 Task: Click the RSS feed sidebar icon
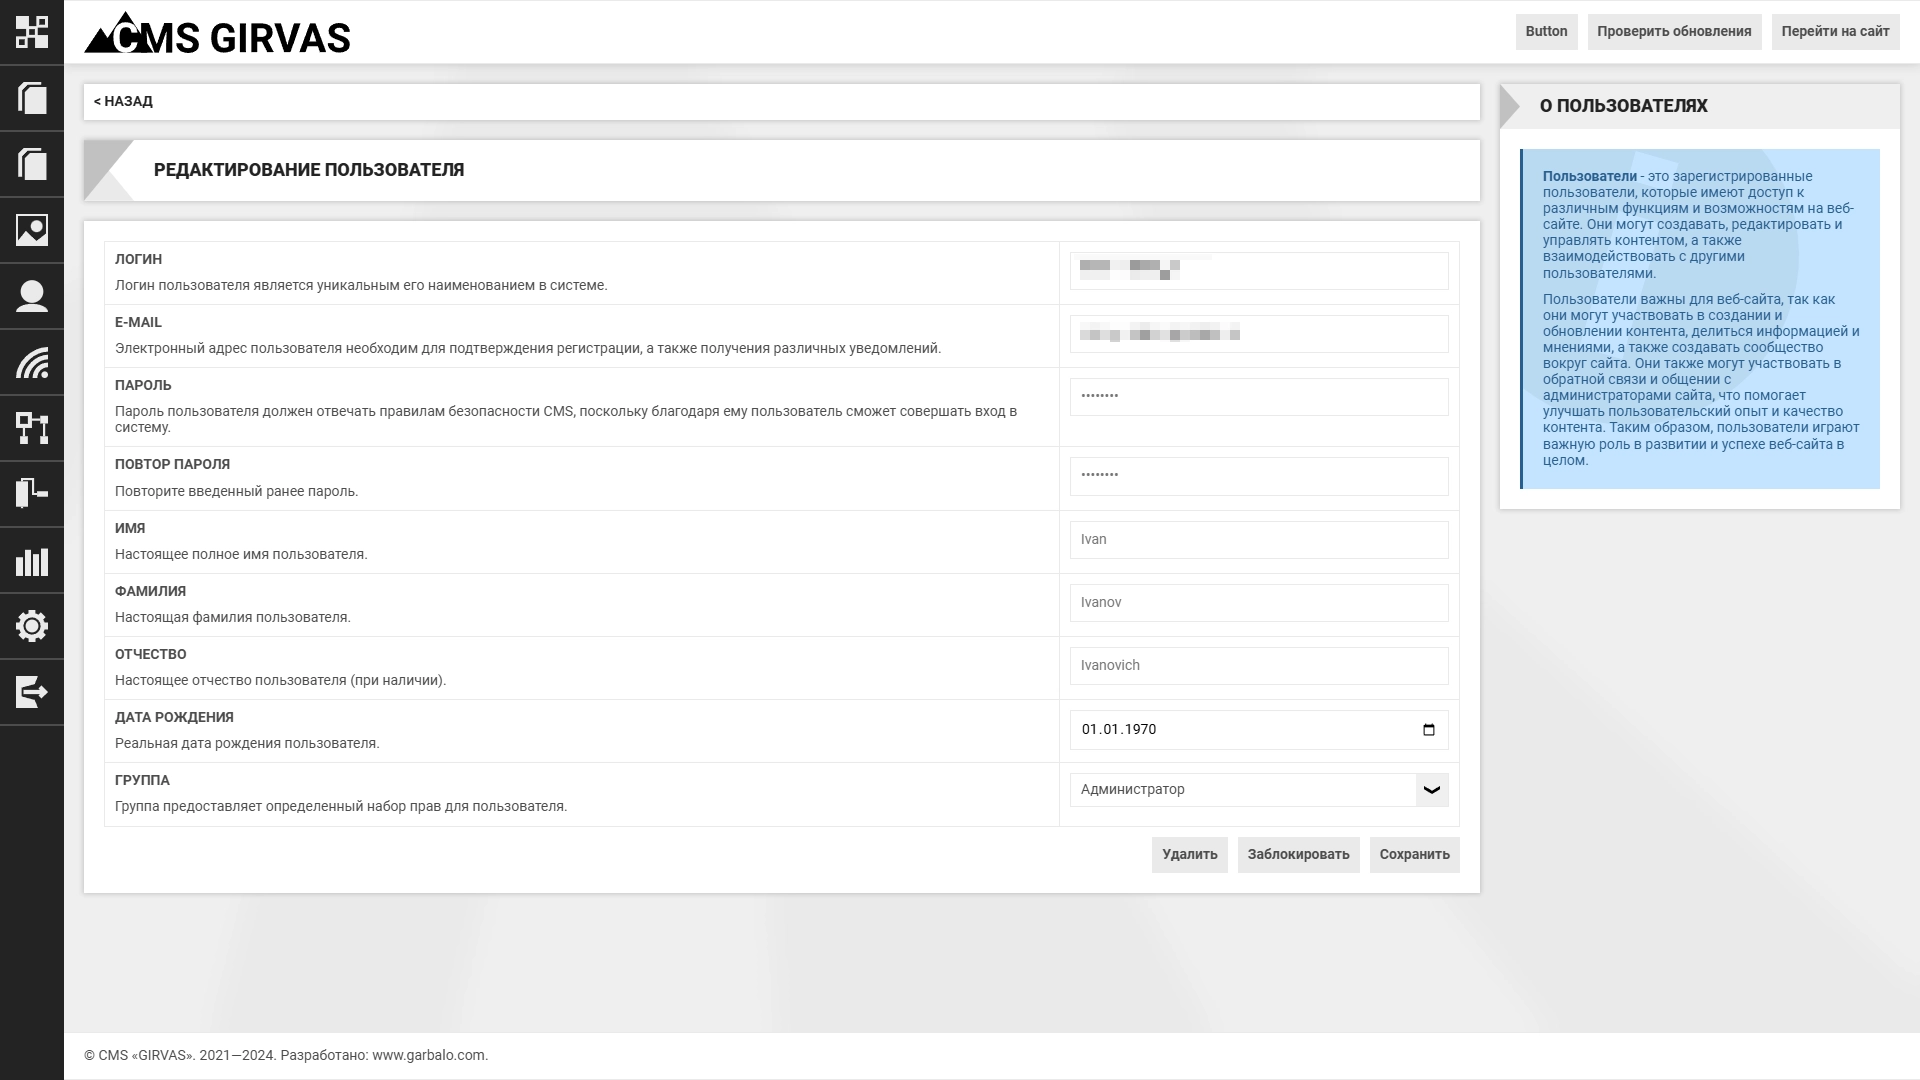pyautogui.click(x=32, y=362)
